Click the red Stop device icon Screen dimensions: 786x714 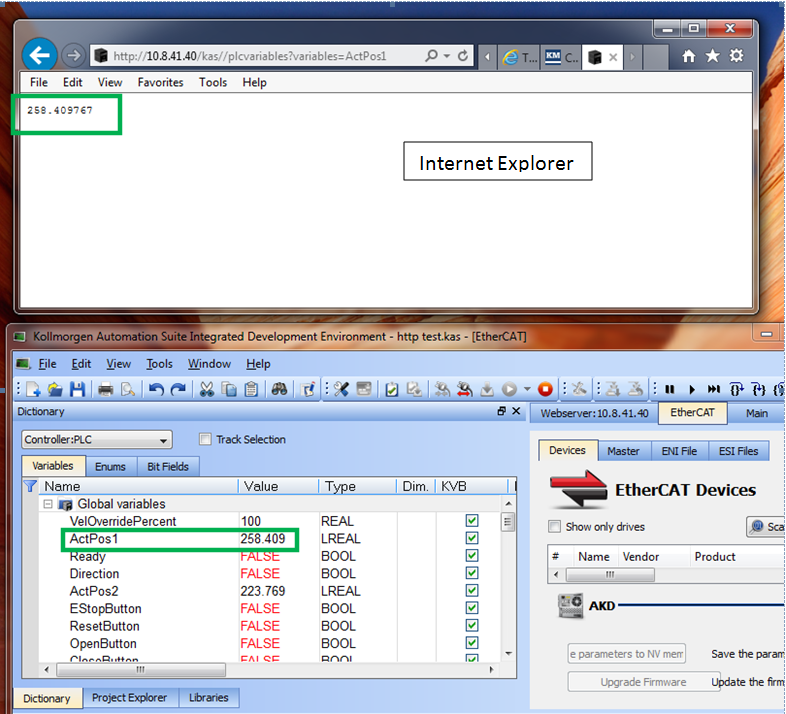pyautogui.click(x=545, y=389)
